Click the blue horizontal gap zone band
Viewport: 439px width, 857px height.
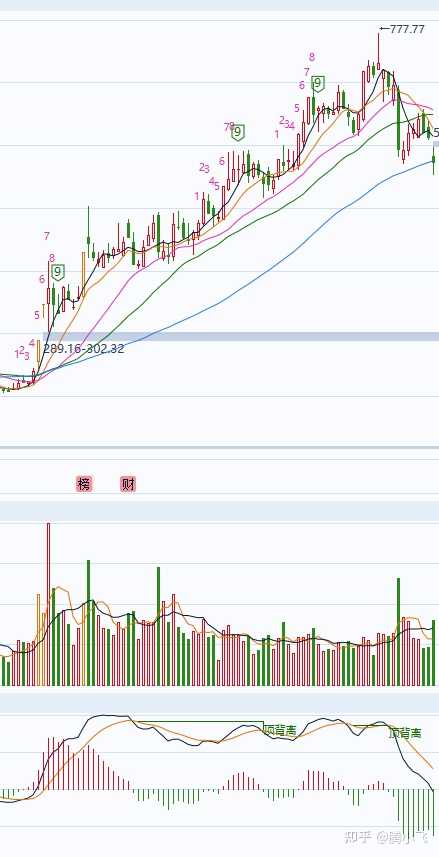click(241, 337)
